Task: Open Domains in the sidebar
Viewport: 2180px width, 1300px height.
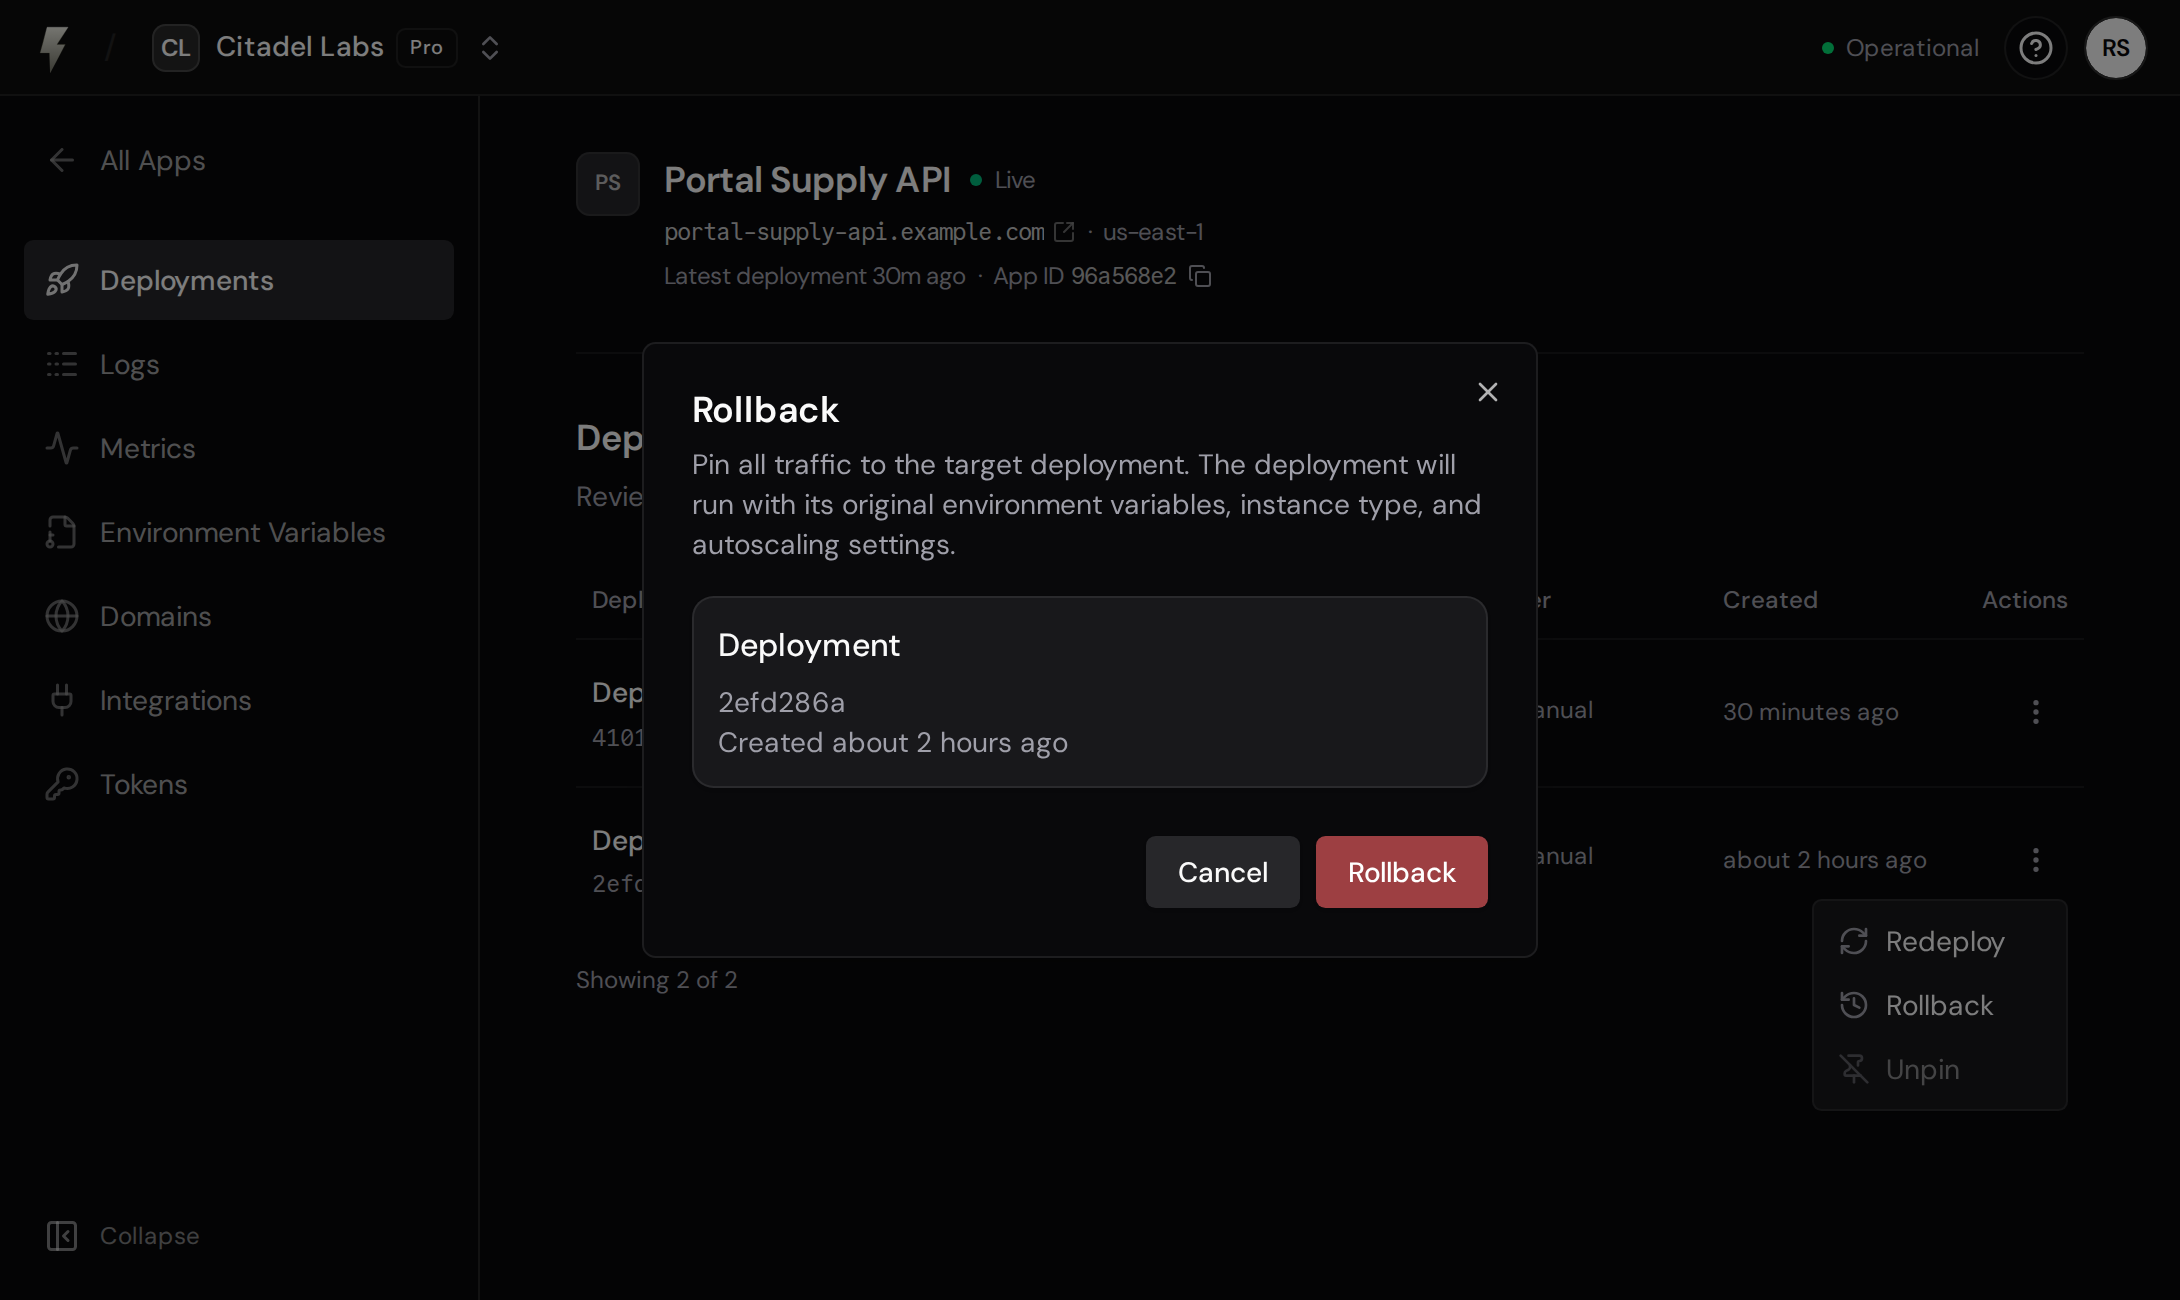Action: click(239, 616)
